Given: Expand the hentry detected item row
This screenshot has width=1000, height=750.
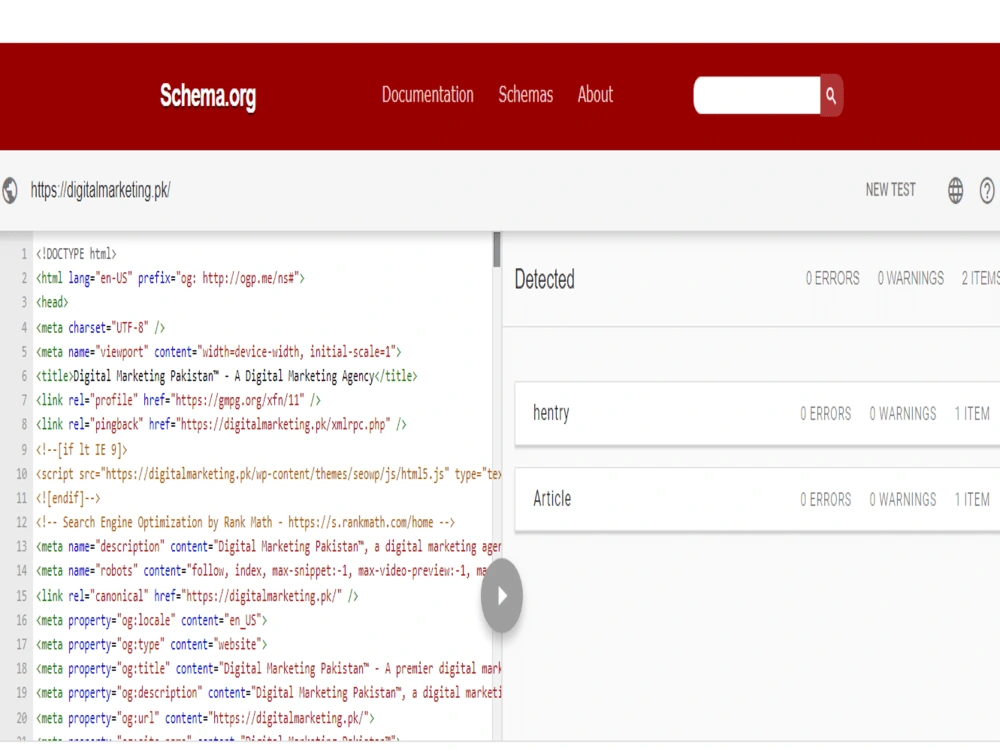Looking at the screenshot, I should tap(757, 413).
